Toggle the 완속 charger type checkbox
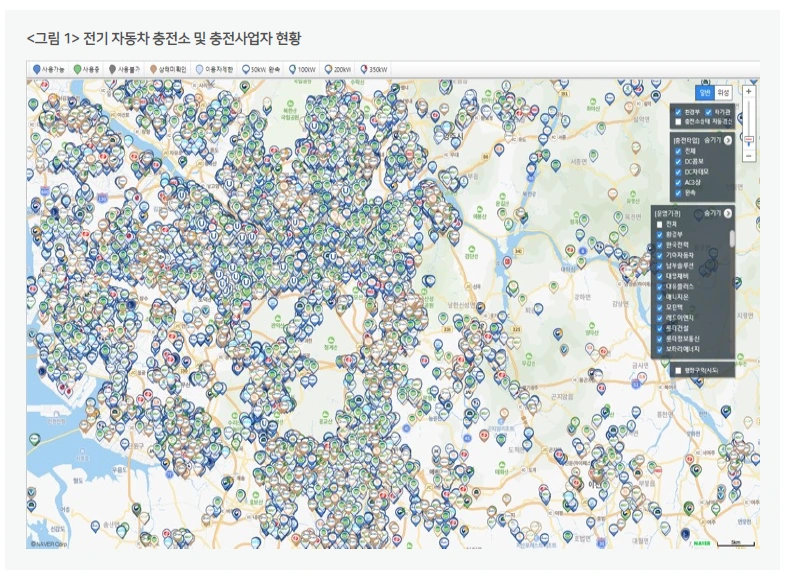Image resolution: width=785 pixels, height=577 pixels. tap(678, 193)
